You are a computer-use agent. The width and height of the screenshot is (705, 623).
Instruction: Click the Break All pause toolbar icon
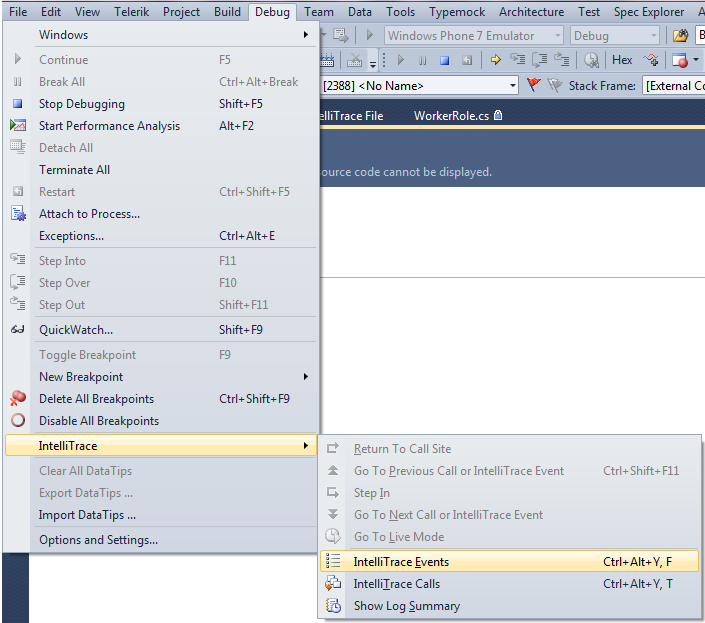tap(423, 60)
